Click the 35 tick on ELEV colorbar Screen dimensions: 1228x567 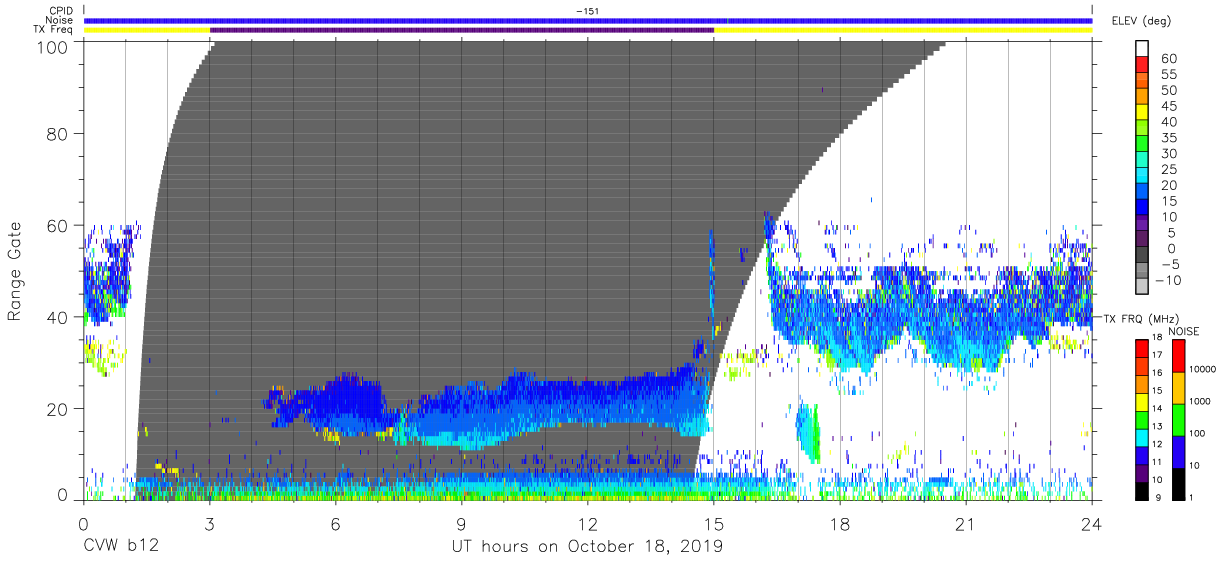pos(1168,138)
